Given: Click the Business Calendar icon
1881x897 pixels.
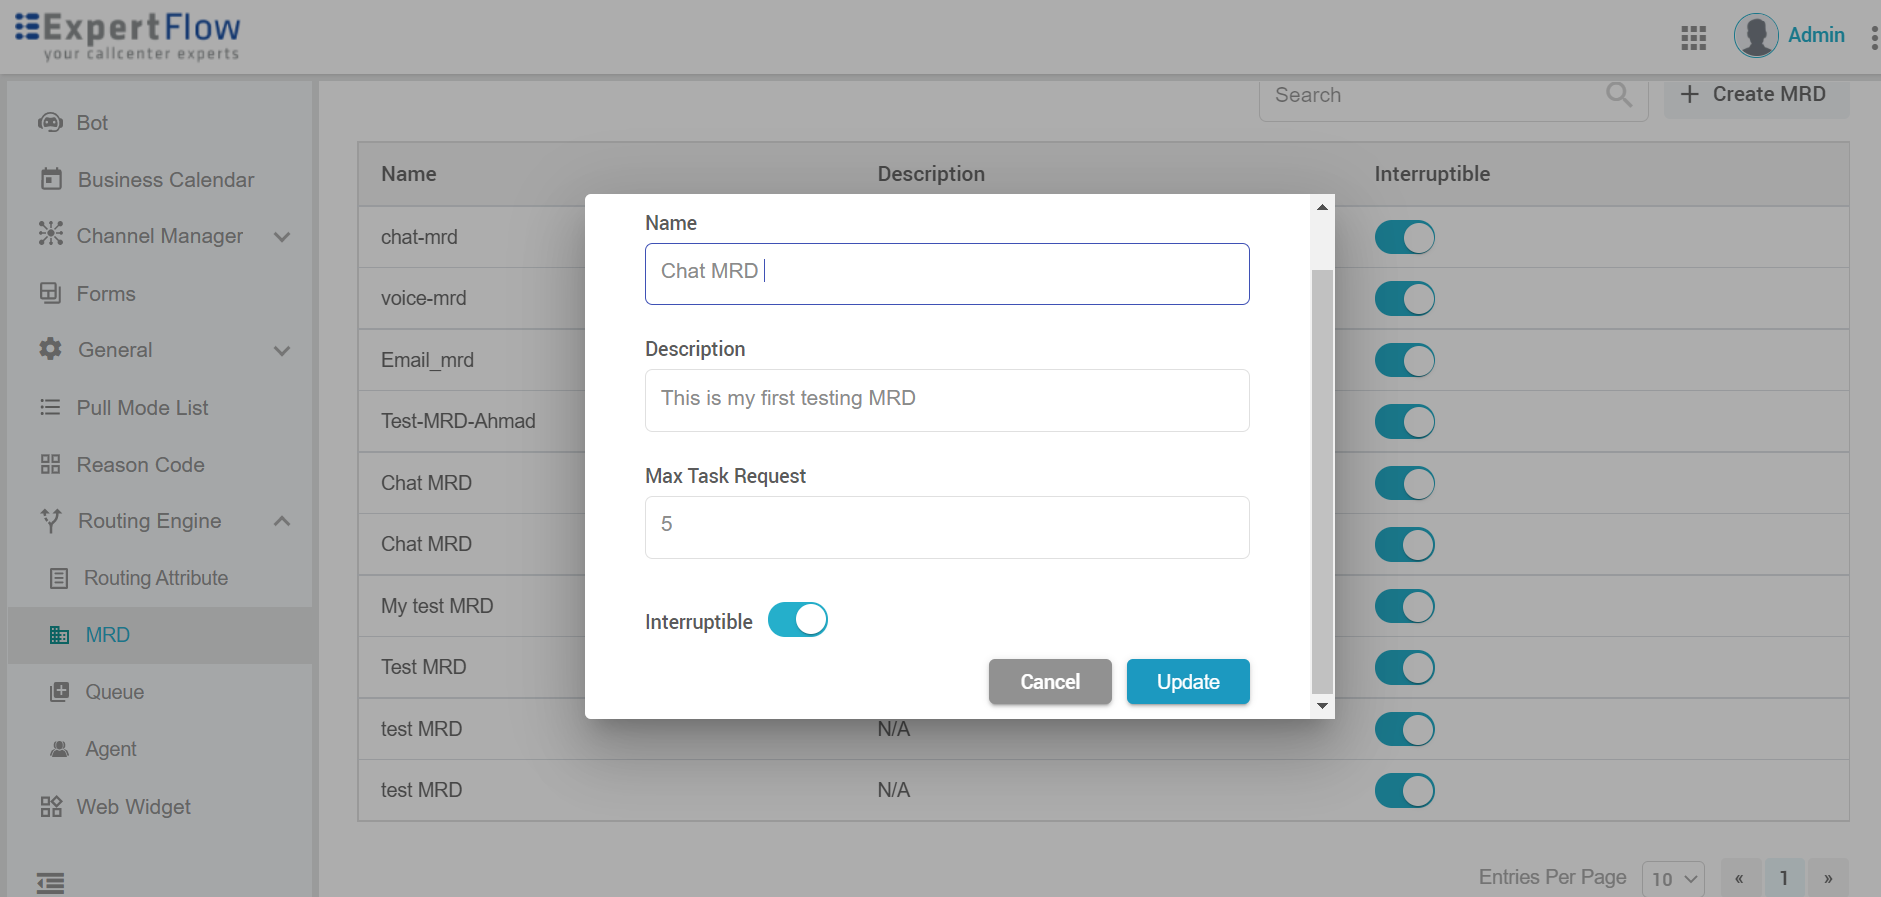Looking at the screenshot, I should [51, 179].
